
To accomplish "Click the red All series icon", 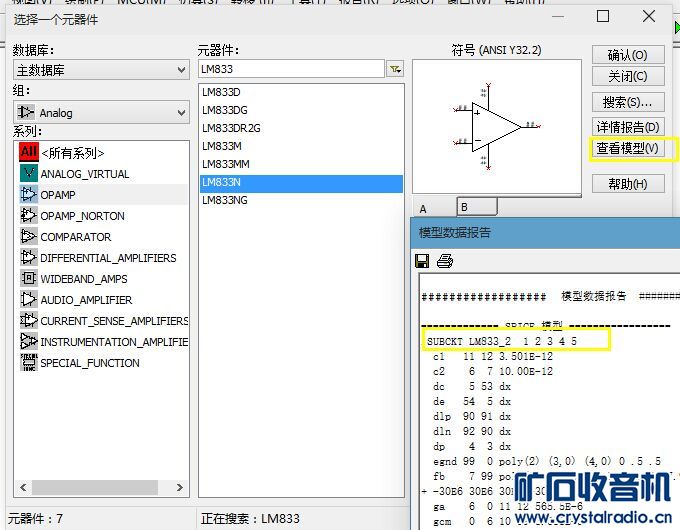I will 29,152.
